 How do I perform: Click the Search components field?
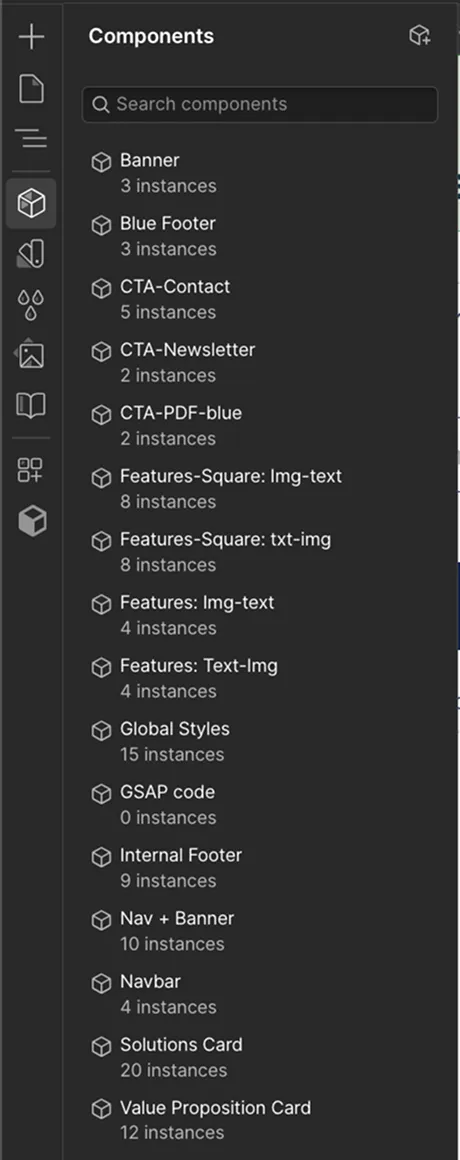(x=260, y=104)
